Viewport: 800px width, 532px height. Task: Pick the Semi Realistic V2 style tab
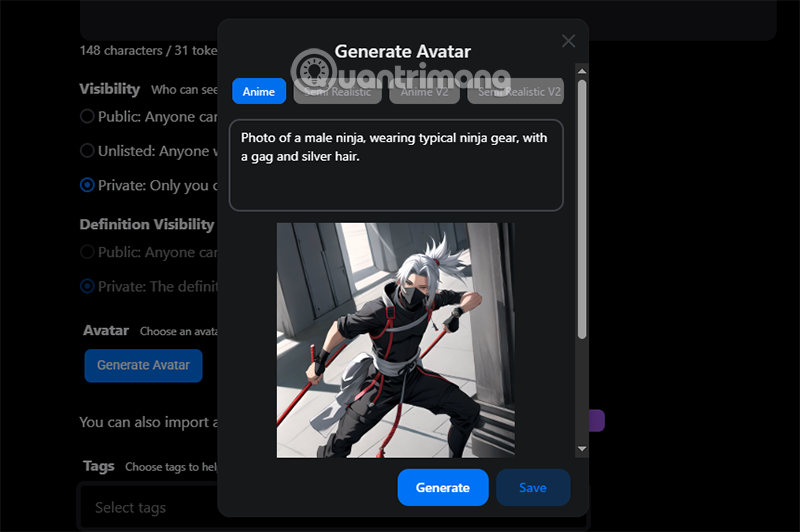515,92
